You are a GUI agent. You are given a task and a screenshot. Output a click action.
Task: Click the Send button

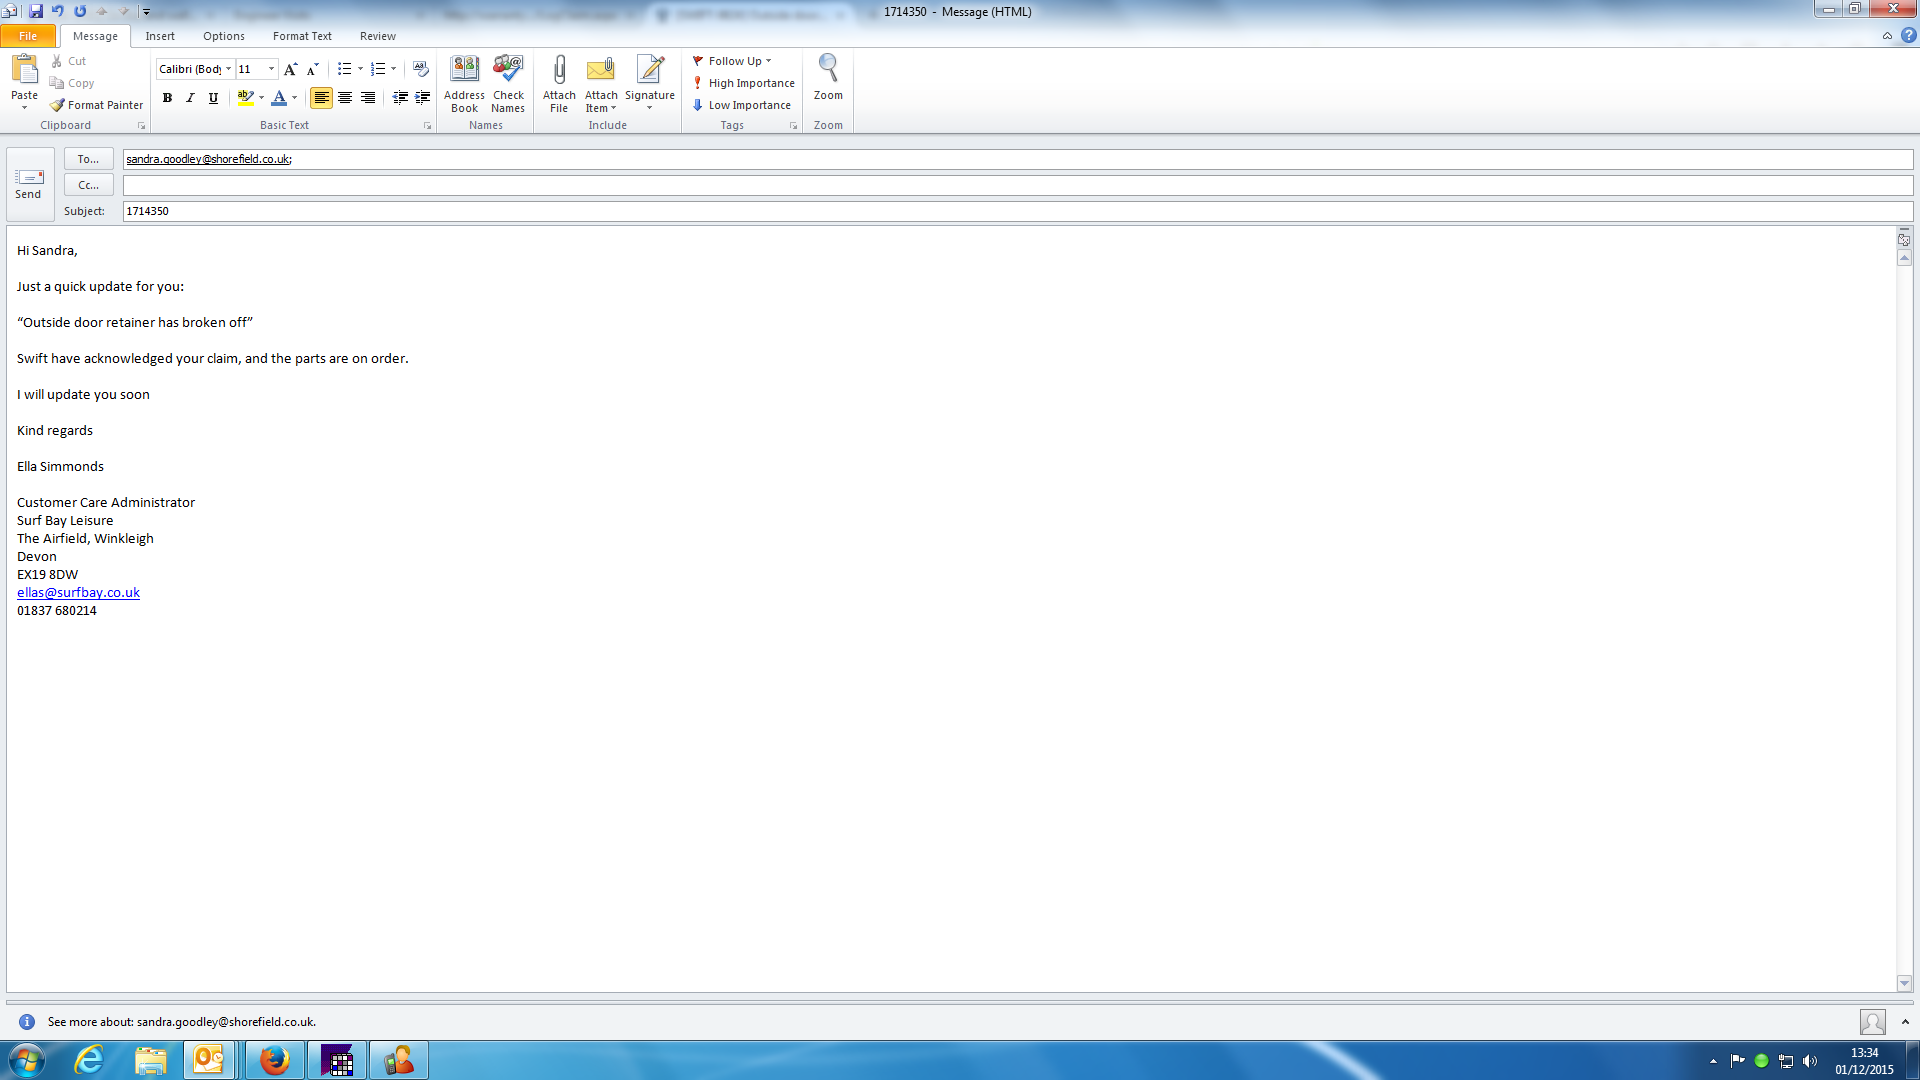tap(29, 183)
